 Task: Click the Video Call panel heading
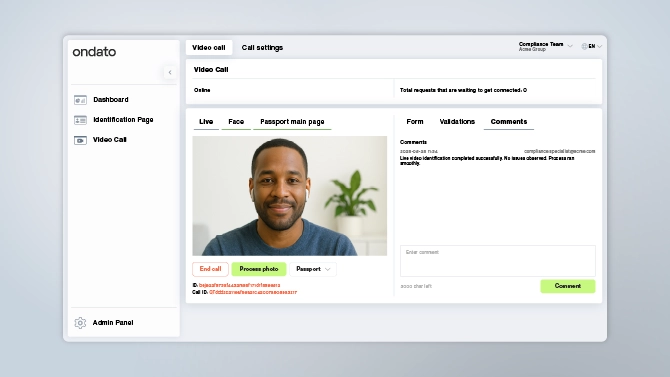coord(211,70)
